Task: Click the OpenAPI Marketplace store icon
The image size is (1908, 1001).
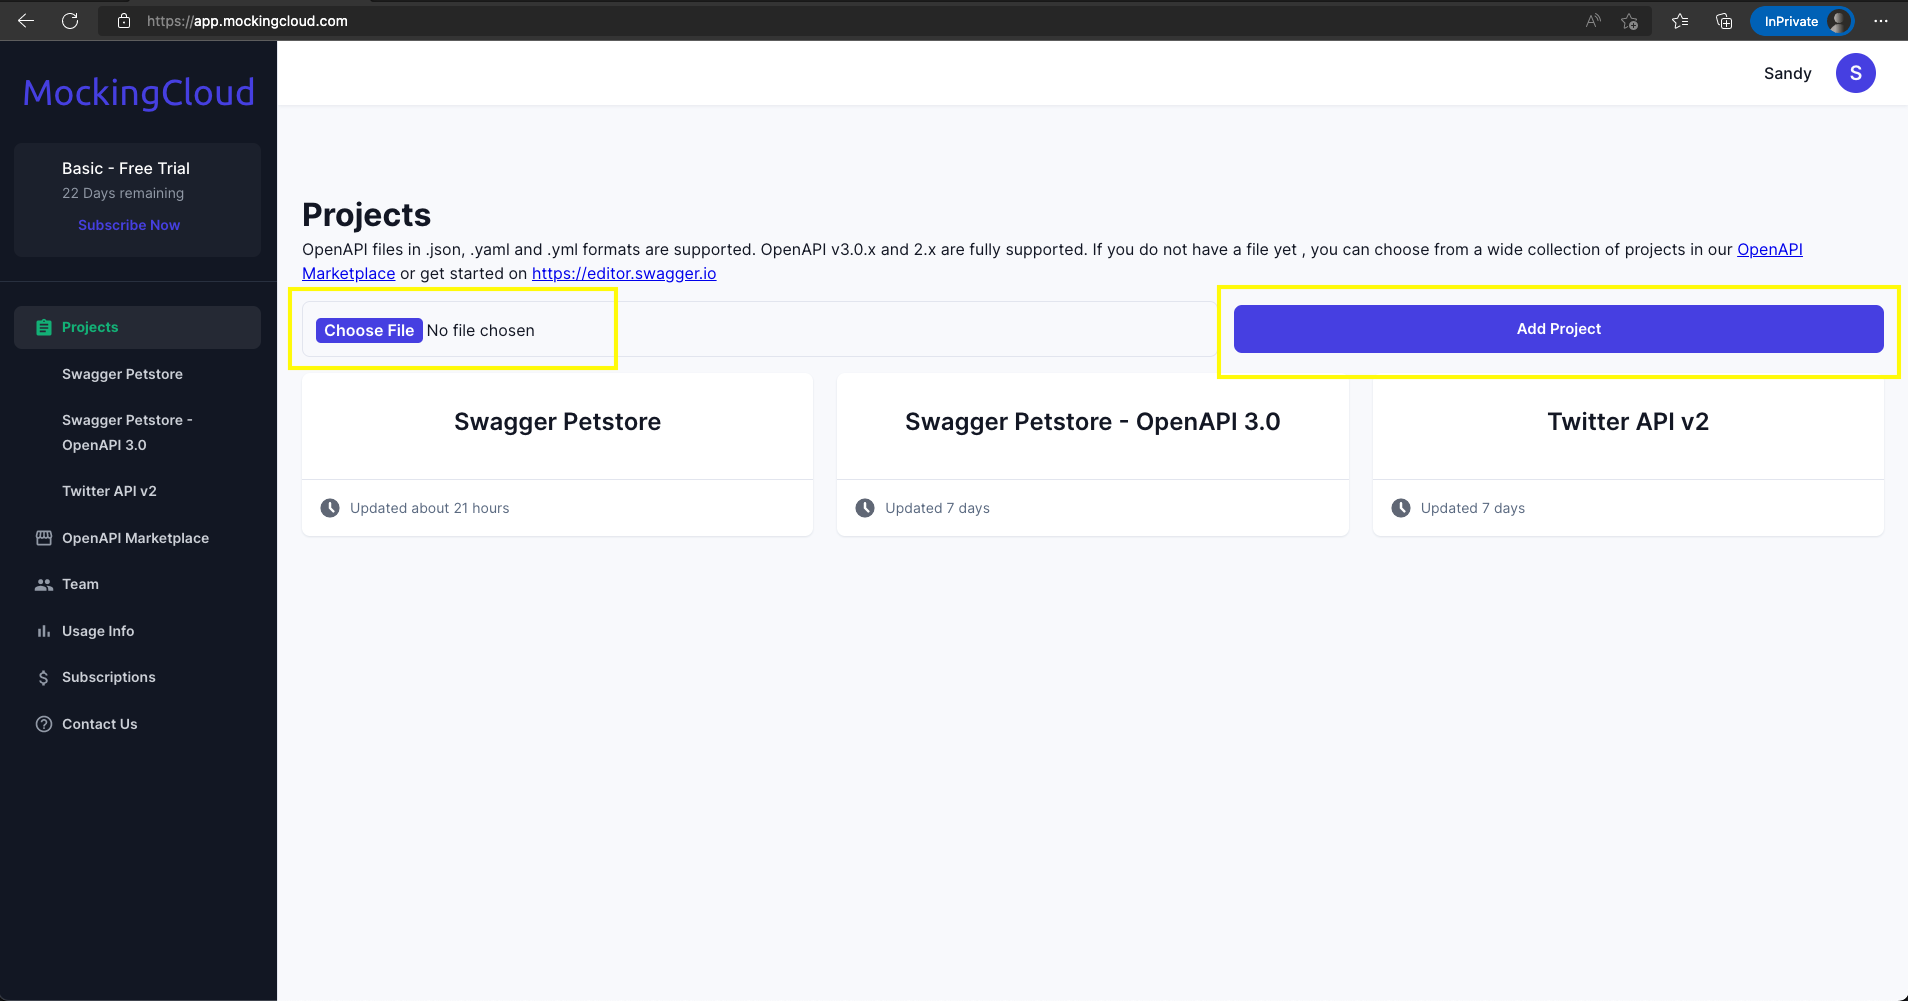Action: coord(44,538)
